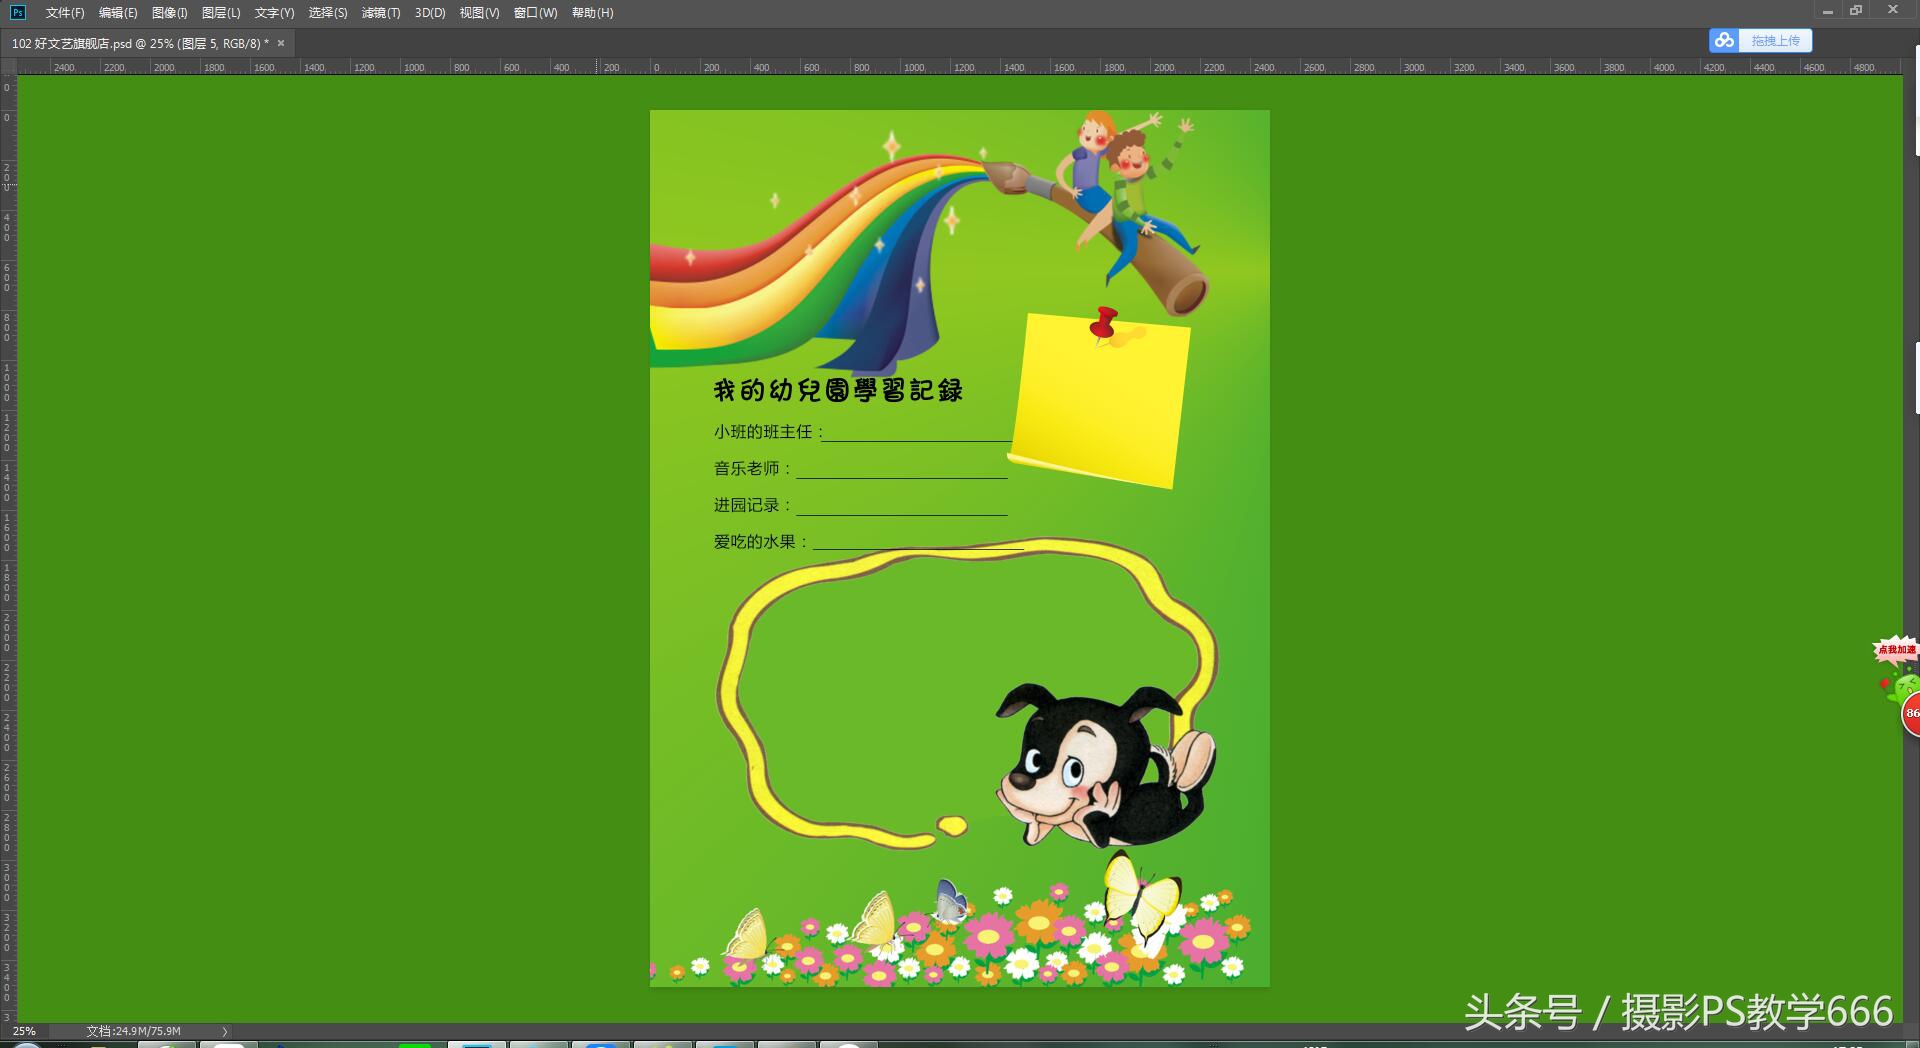Close the 102 好文艺旗舰店.psd tab

(281, 43)
